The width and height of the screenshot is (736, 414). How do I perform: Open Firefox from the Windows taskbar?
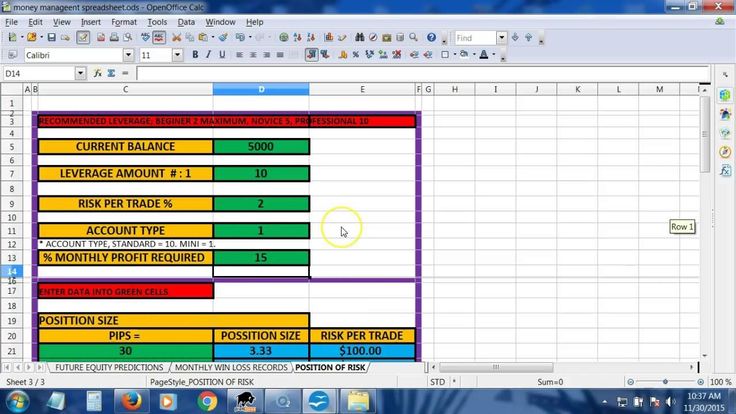point(130,402)
